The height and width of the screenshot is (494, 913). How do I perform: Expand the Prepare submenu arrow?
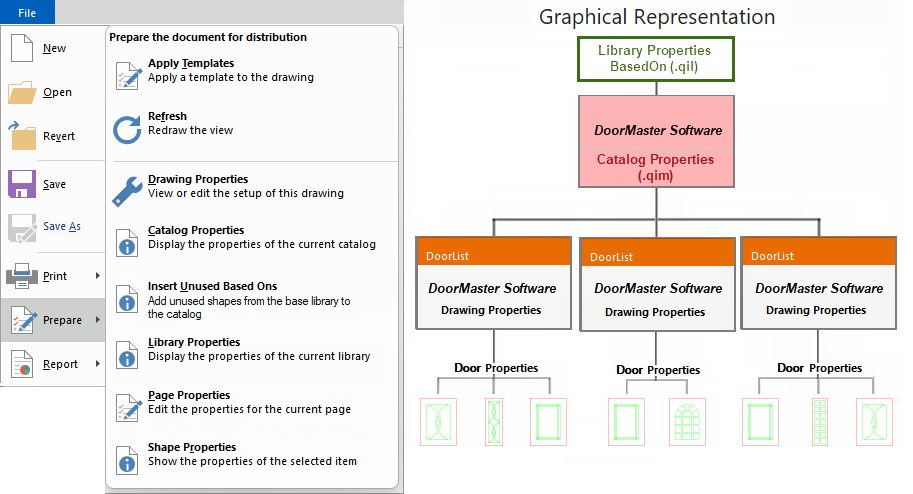pyautogui.click(x=97, y=320)
